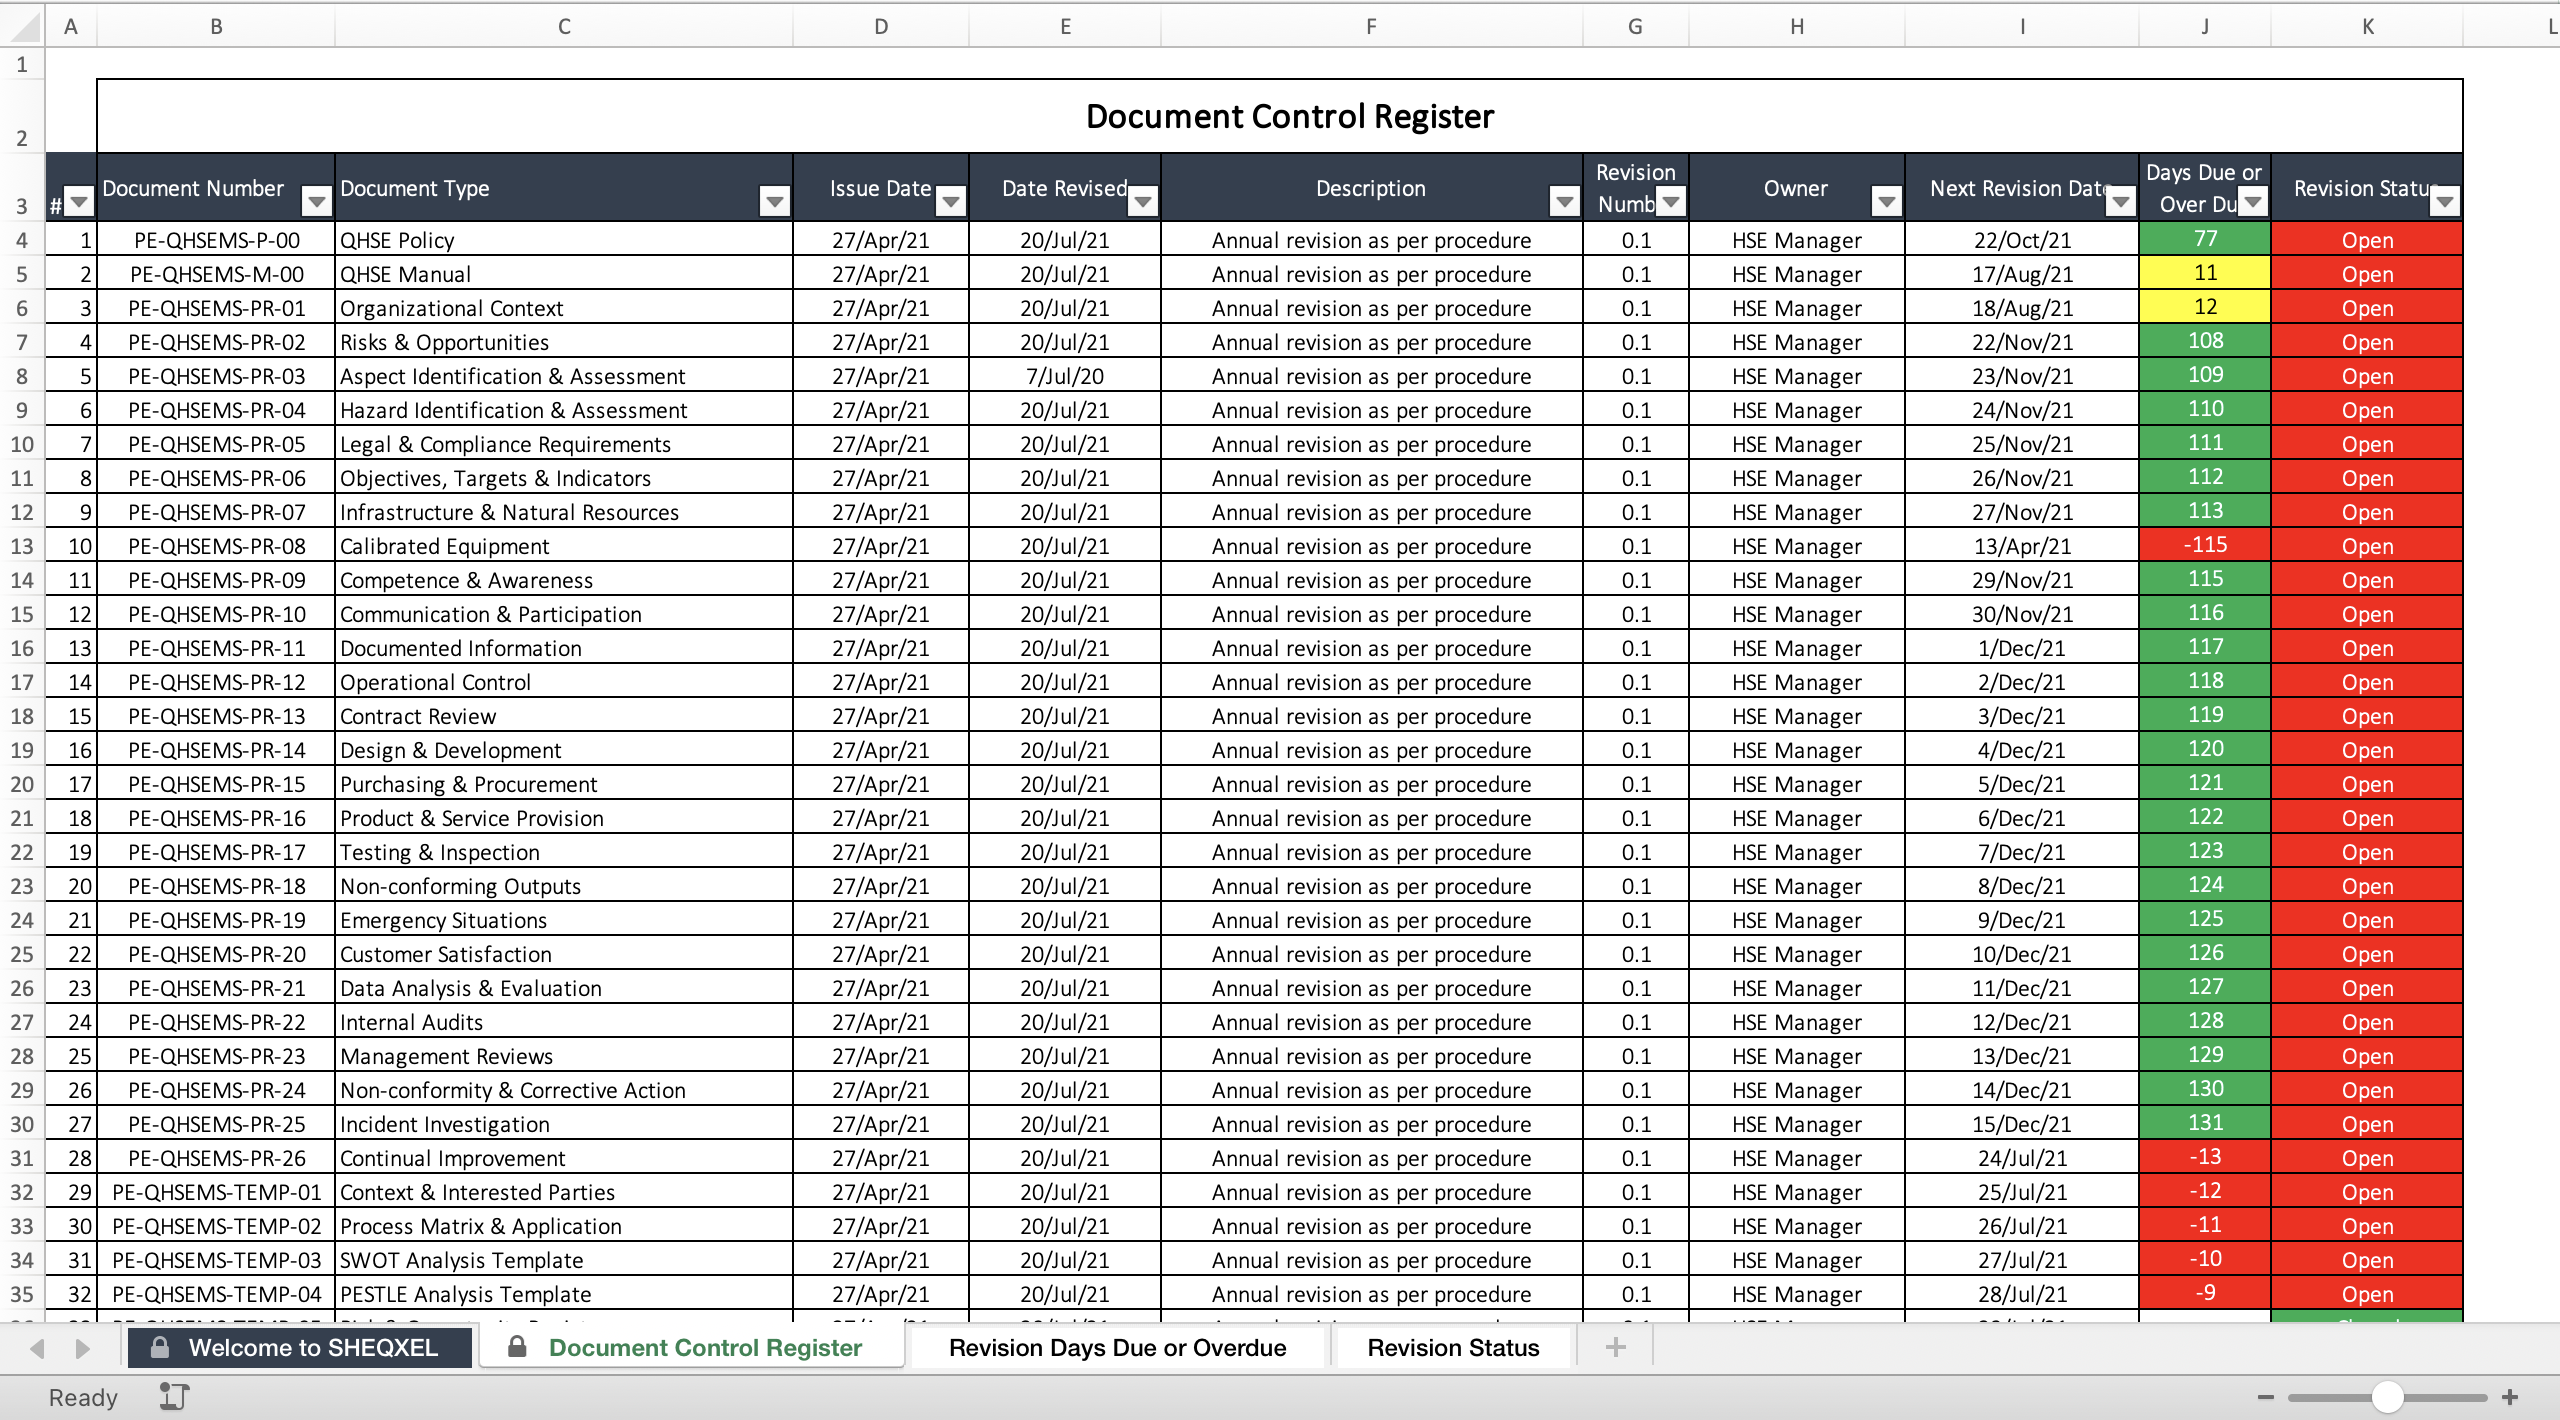The image size is (2560, 1420).
Task: Select the Customer Satisfaction cell
Action: pos(564,954)
